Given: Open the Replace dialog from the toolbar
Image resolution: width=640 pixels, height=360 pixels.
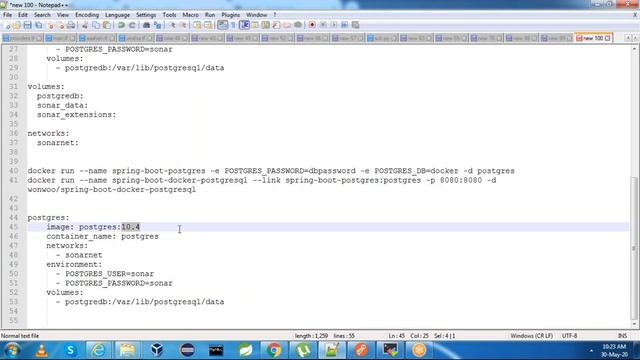Looking at the screenshot, I should tap(157, 25).
